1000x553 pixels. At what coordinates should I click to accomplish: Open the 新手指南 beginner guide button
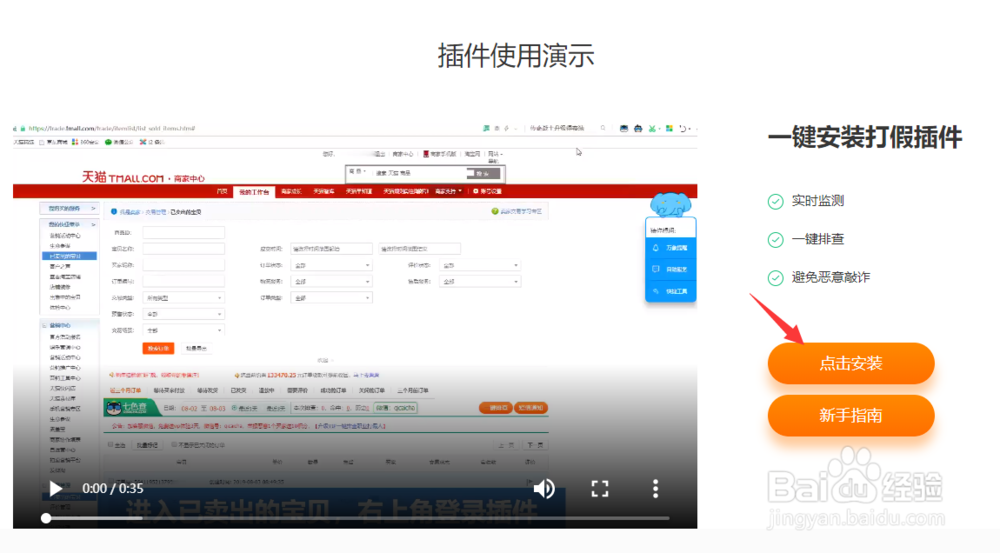pyautogui.click(x=851, y=416)
